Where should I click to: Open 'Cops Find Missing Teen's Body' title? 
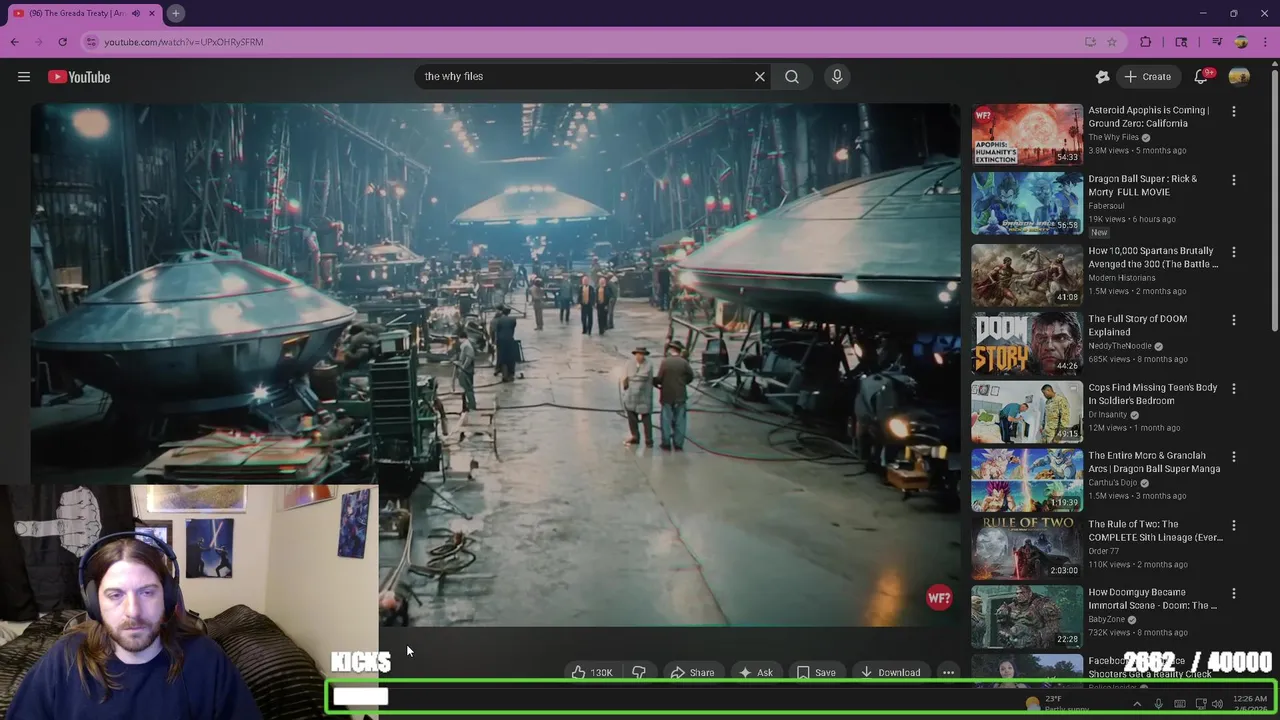1153,394
